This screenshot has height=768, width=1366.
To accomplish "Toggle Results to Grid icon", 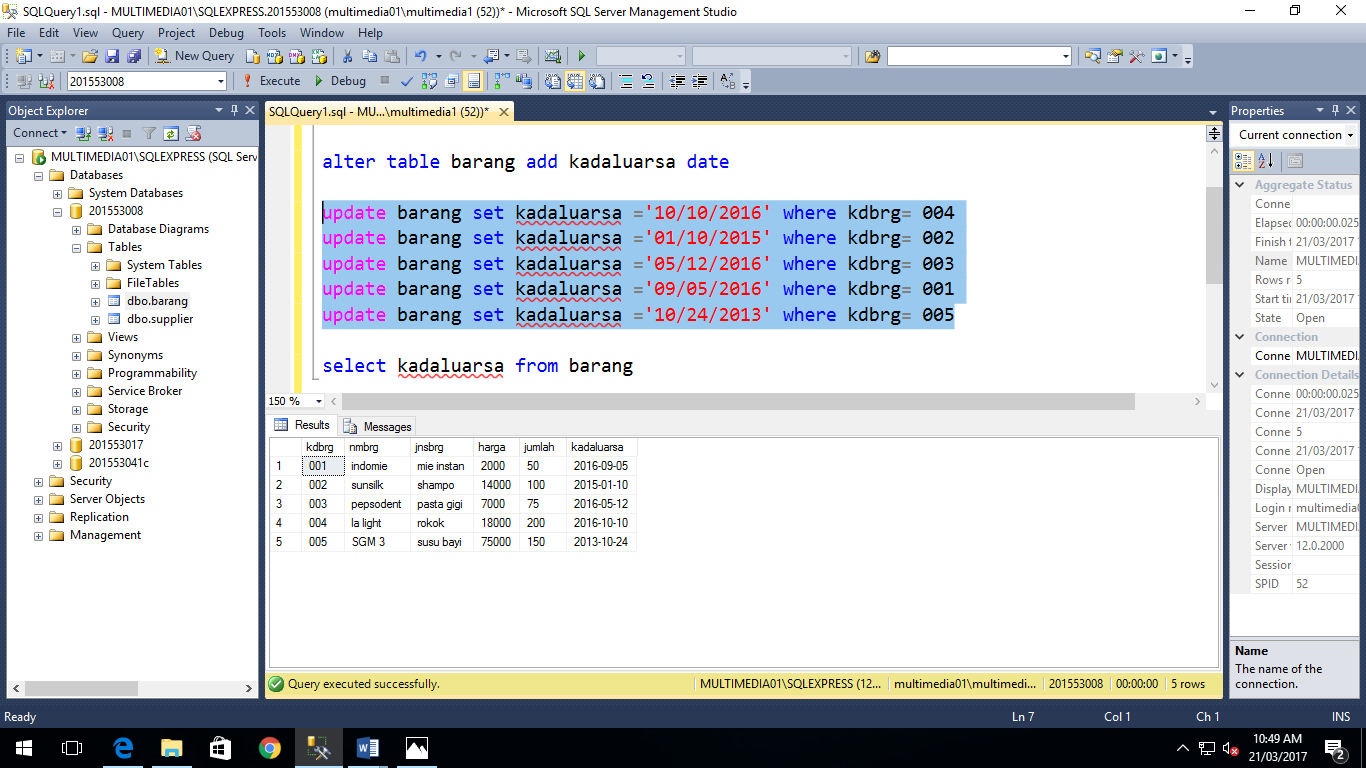I will click(x=575, y=81).
